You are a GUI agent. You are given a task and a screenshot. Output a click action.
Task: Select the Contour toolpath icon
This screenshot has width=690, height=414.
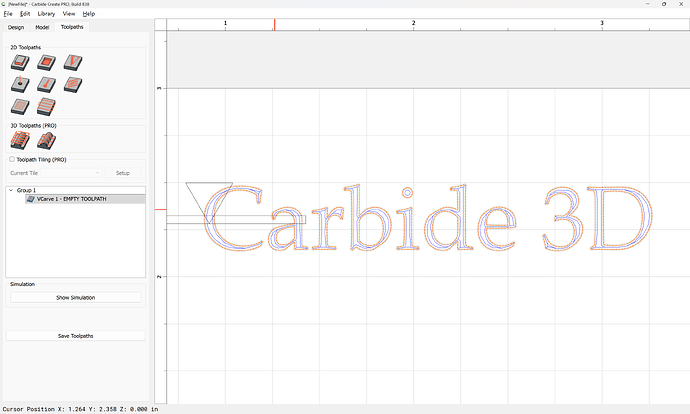click(20, 62)
